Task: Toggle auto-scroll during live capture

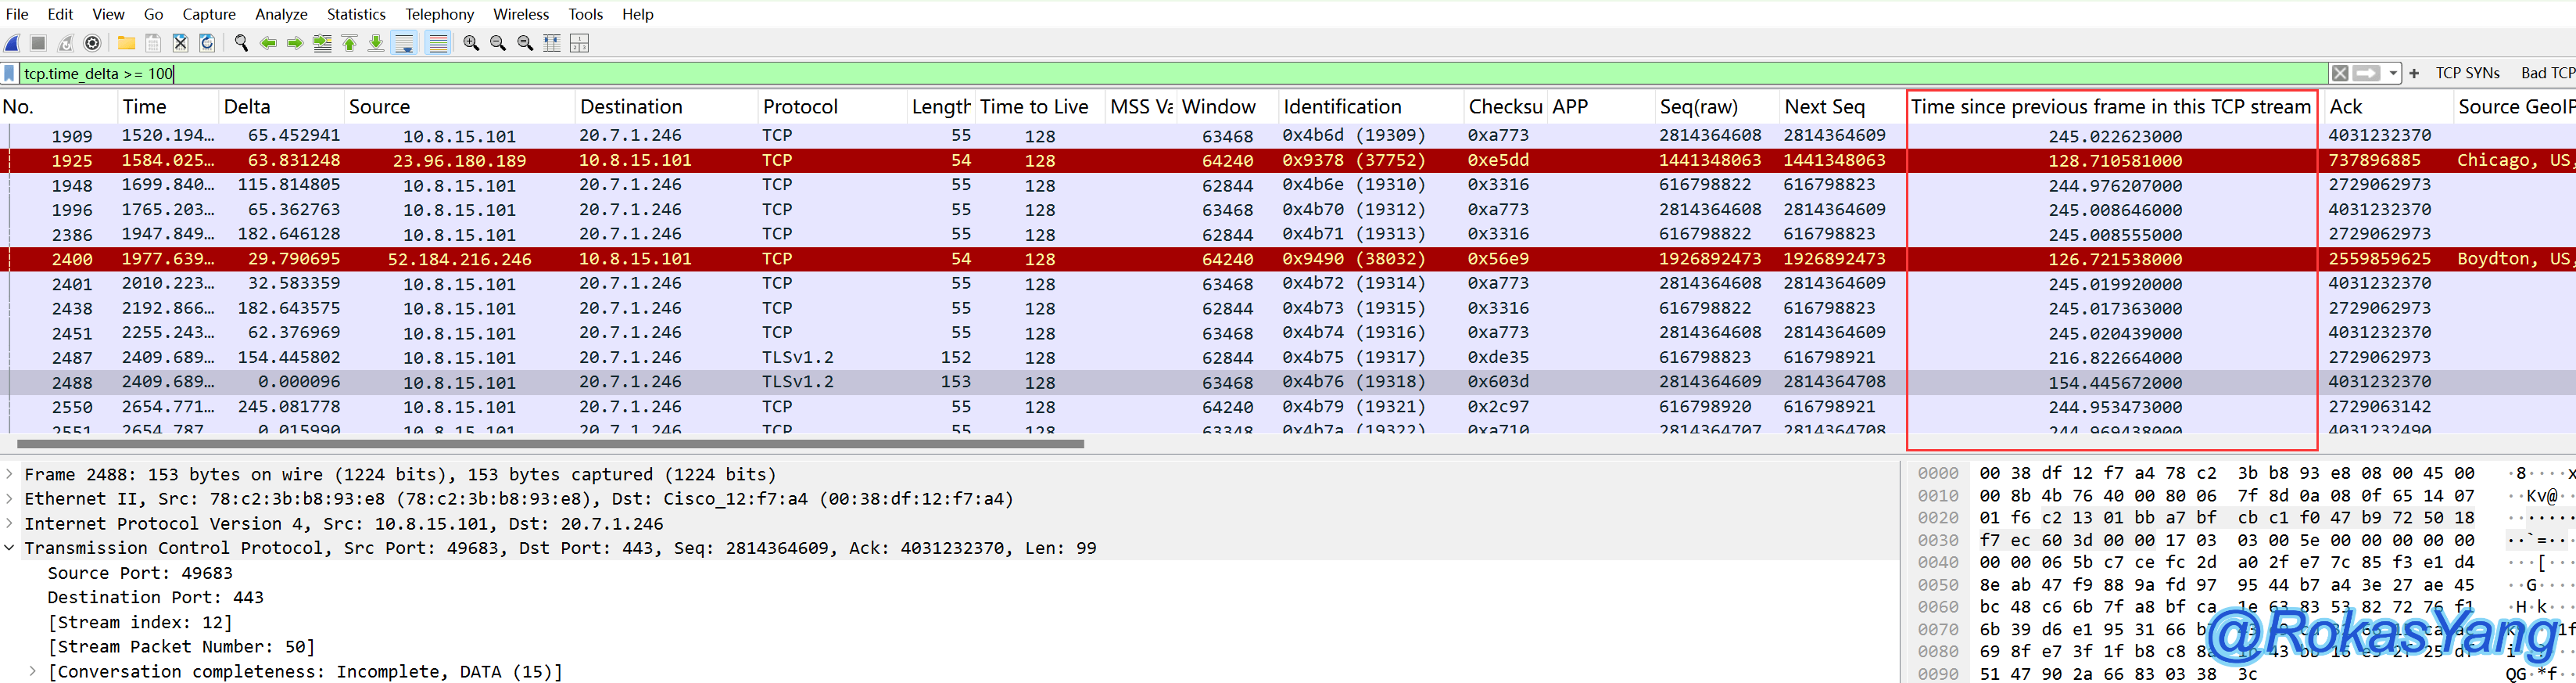Action: click(404, 43)
